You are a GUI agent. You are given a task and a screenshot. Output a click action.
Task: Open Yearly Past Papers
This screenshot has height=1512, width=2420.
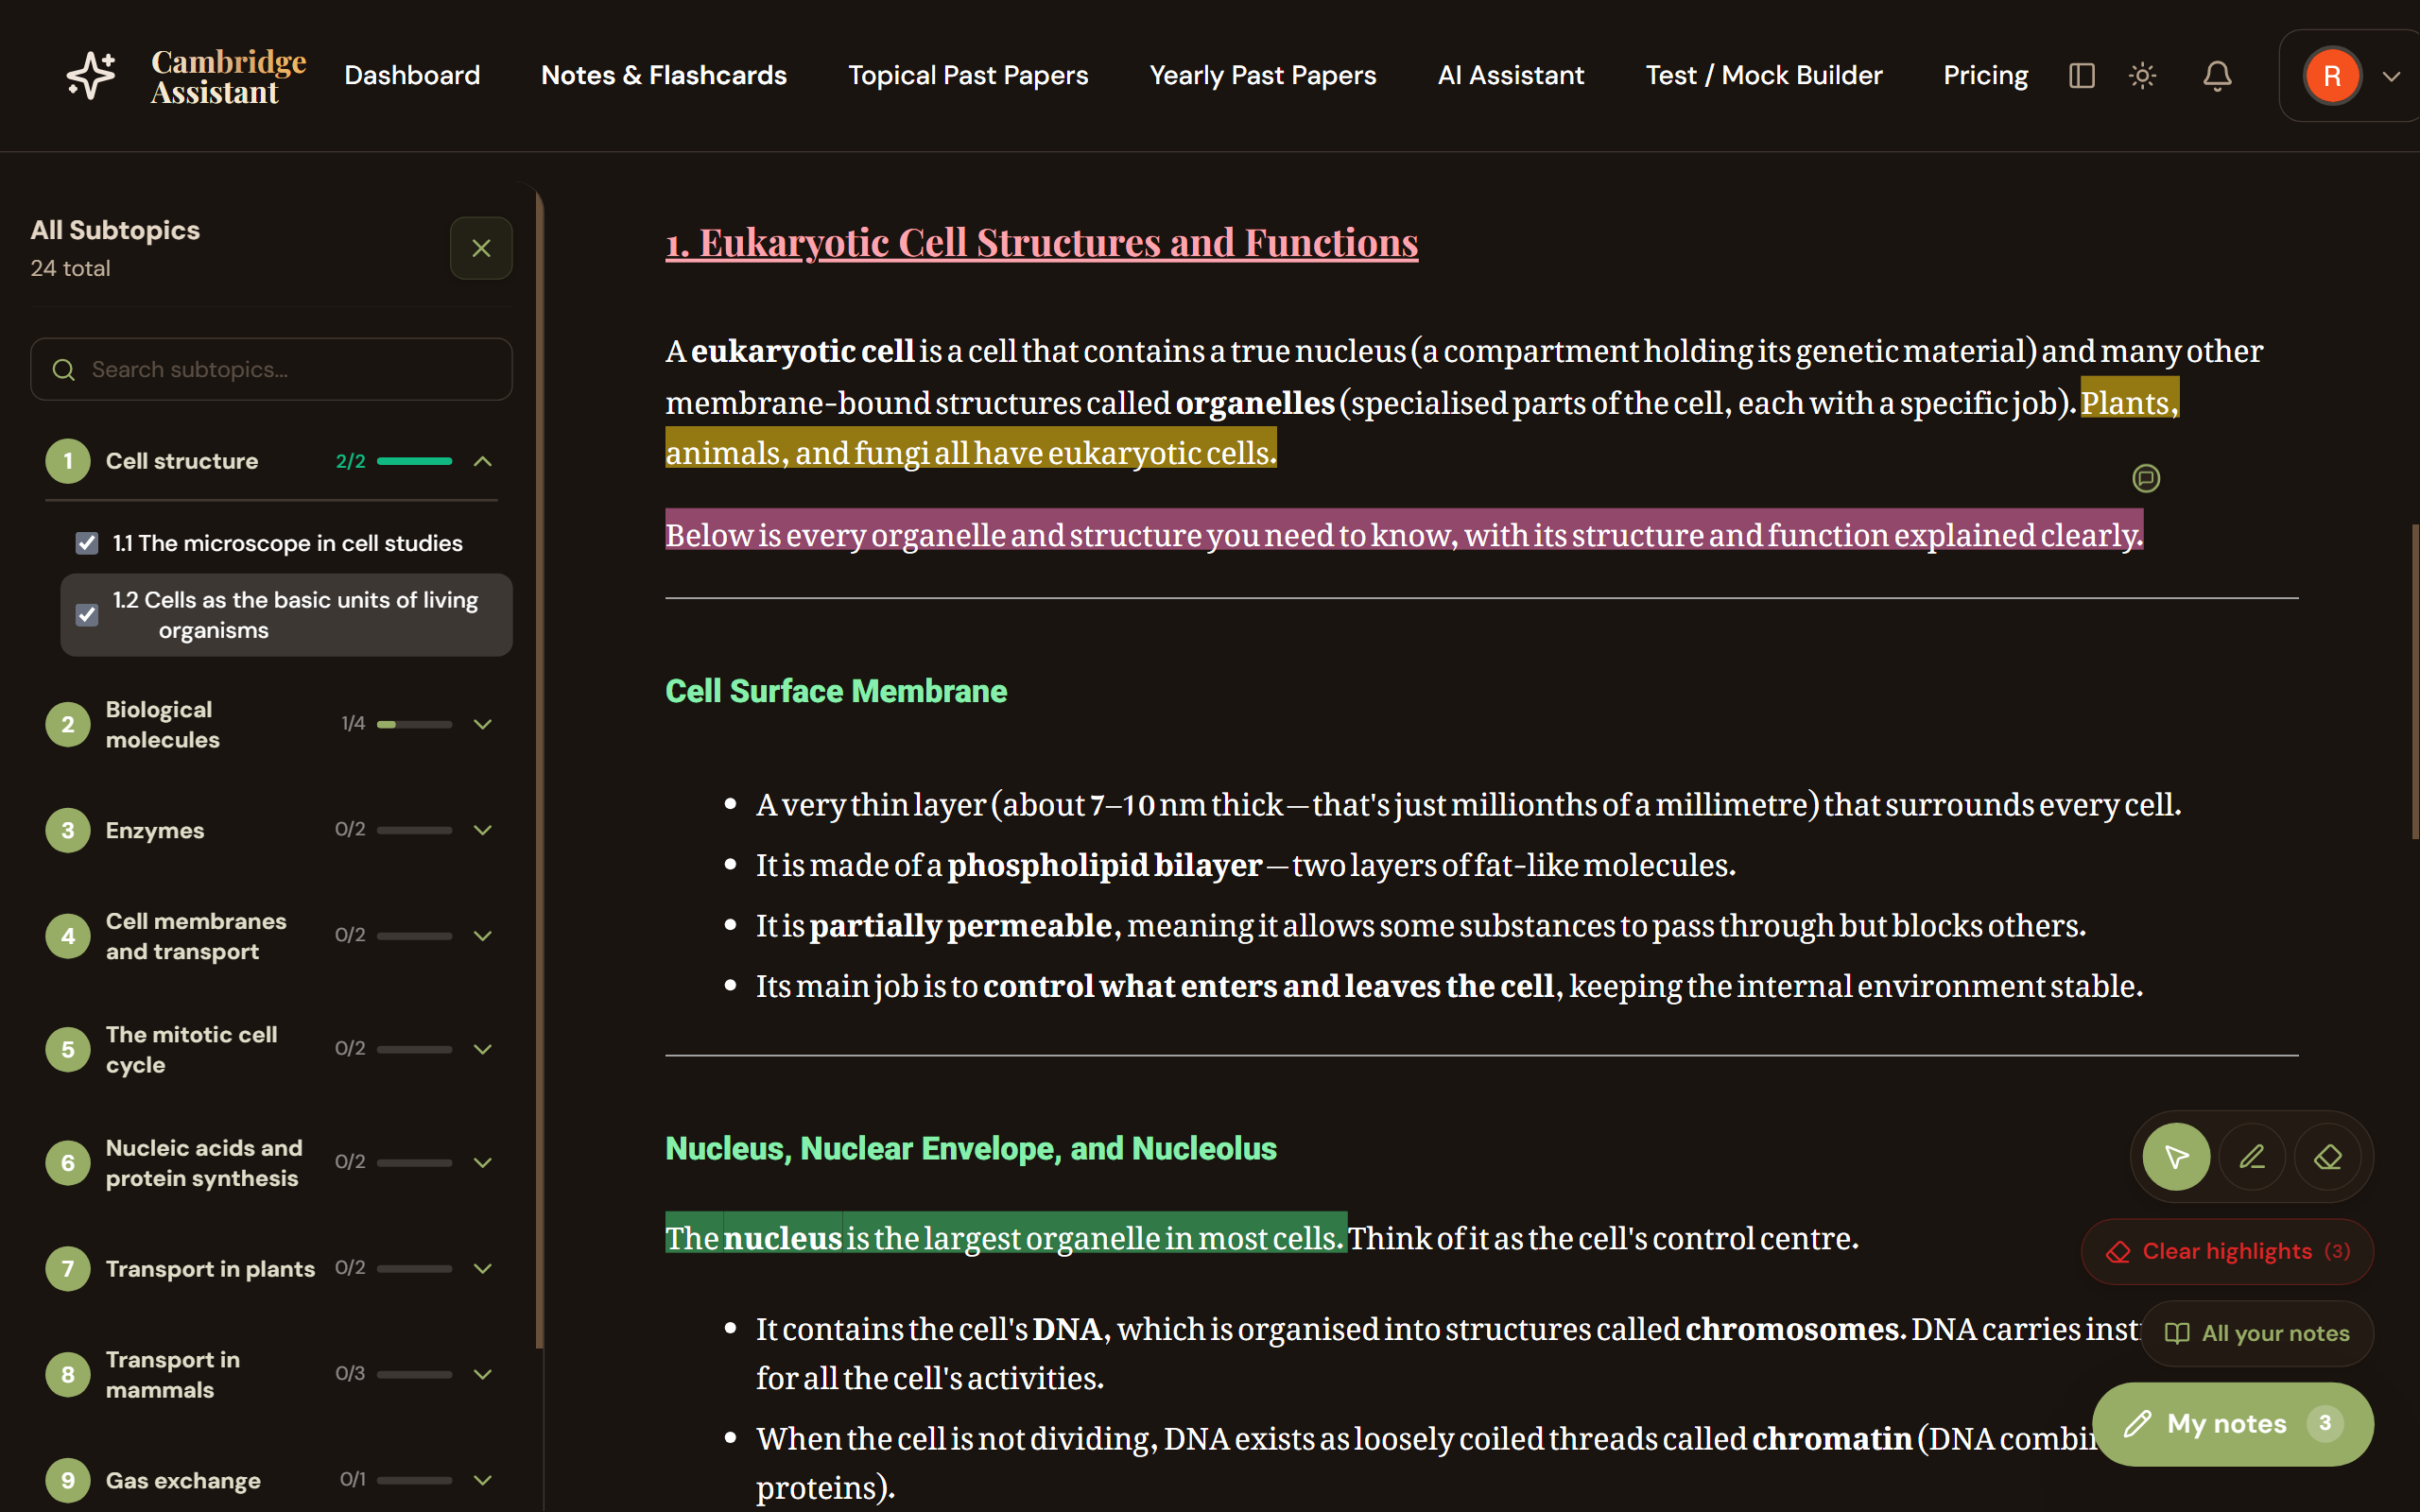point(1263,75)
